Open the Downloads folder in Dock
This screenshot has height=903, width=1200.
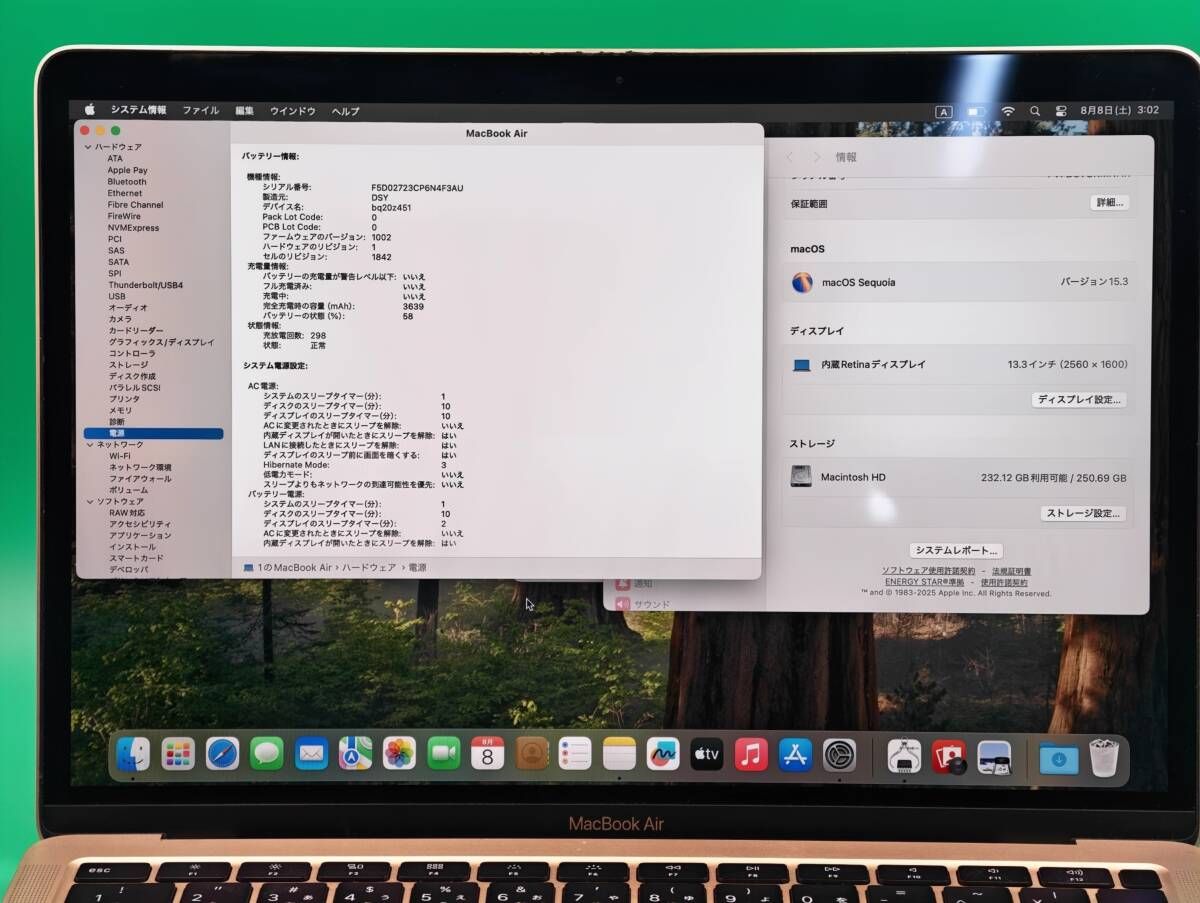1059,758
